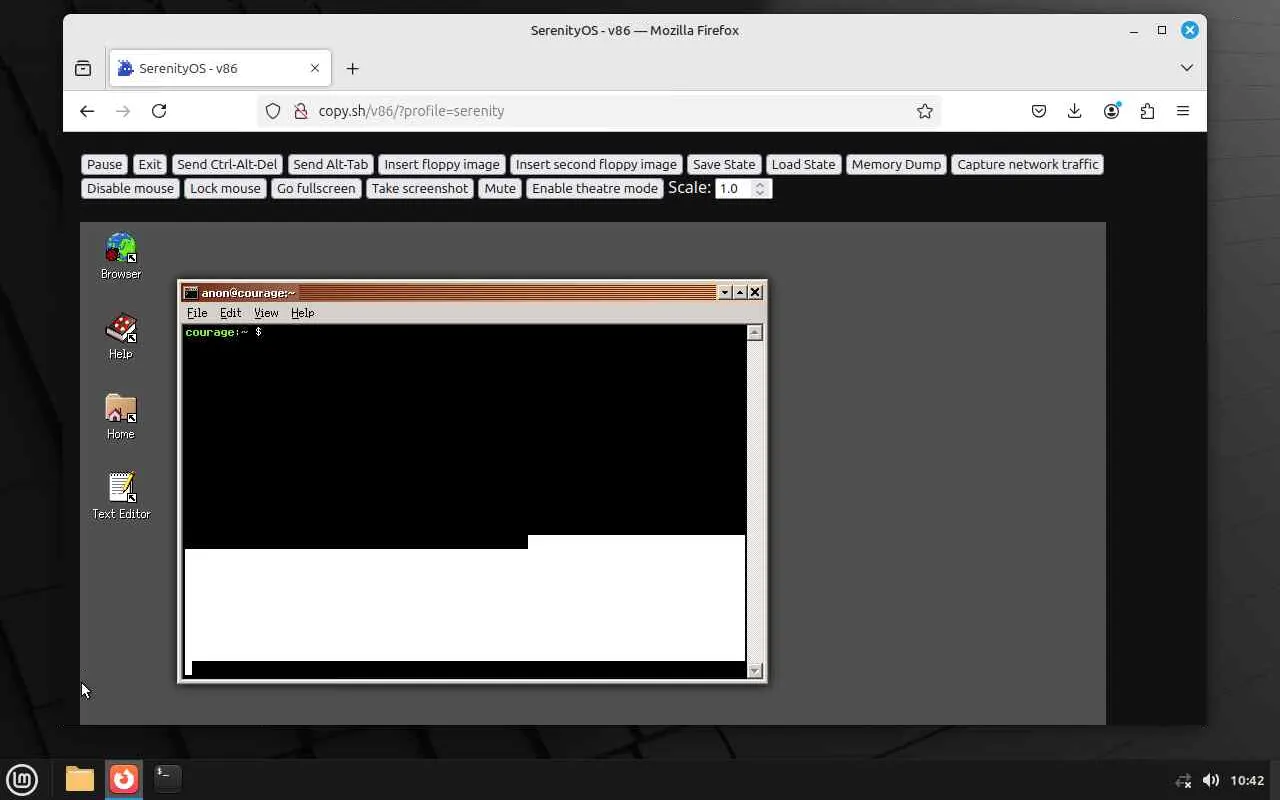Open the Home folder desktop icon
This screenshot has width=1280, height=800.
[x=121, y=416]
